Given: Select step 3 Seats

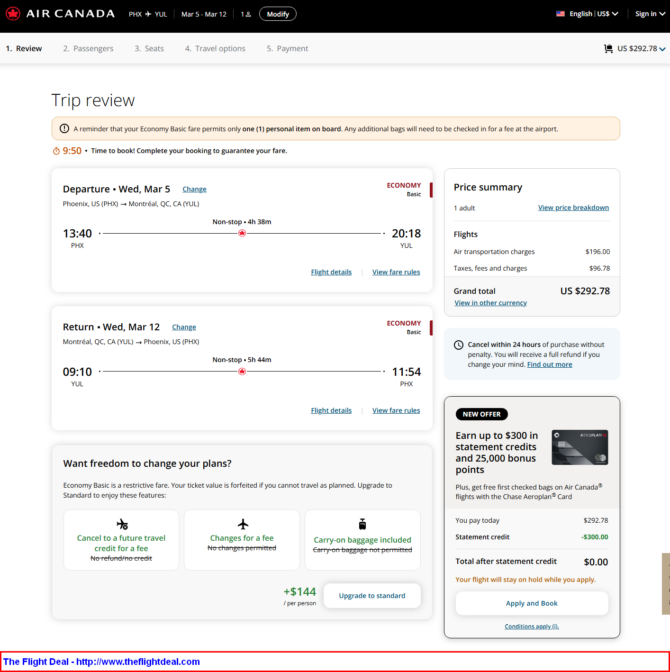Looking at the screenshot, I should [149, 48].
